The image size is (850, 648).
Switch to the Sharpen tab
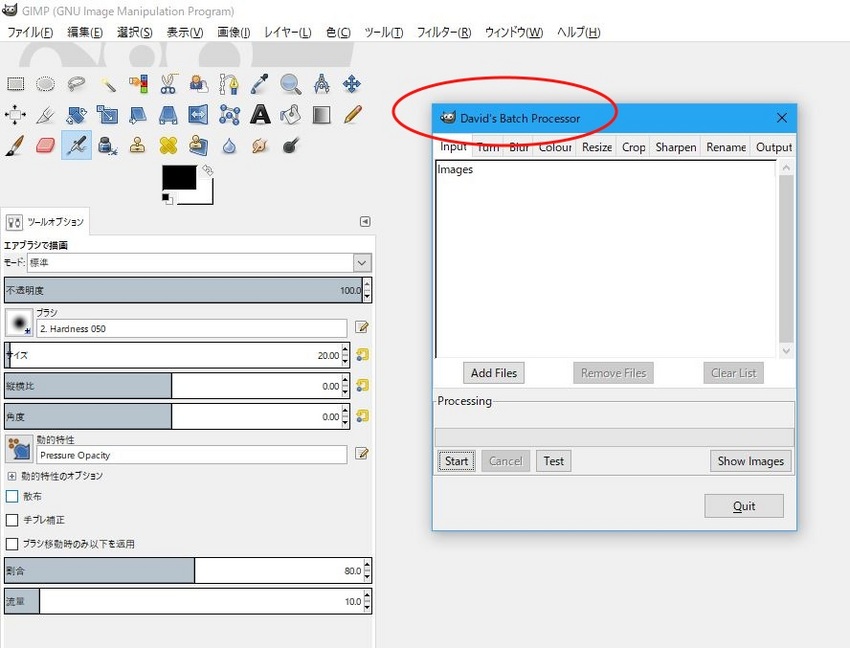675,147
